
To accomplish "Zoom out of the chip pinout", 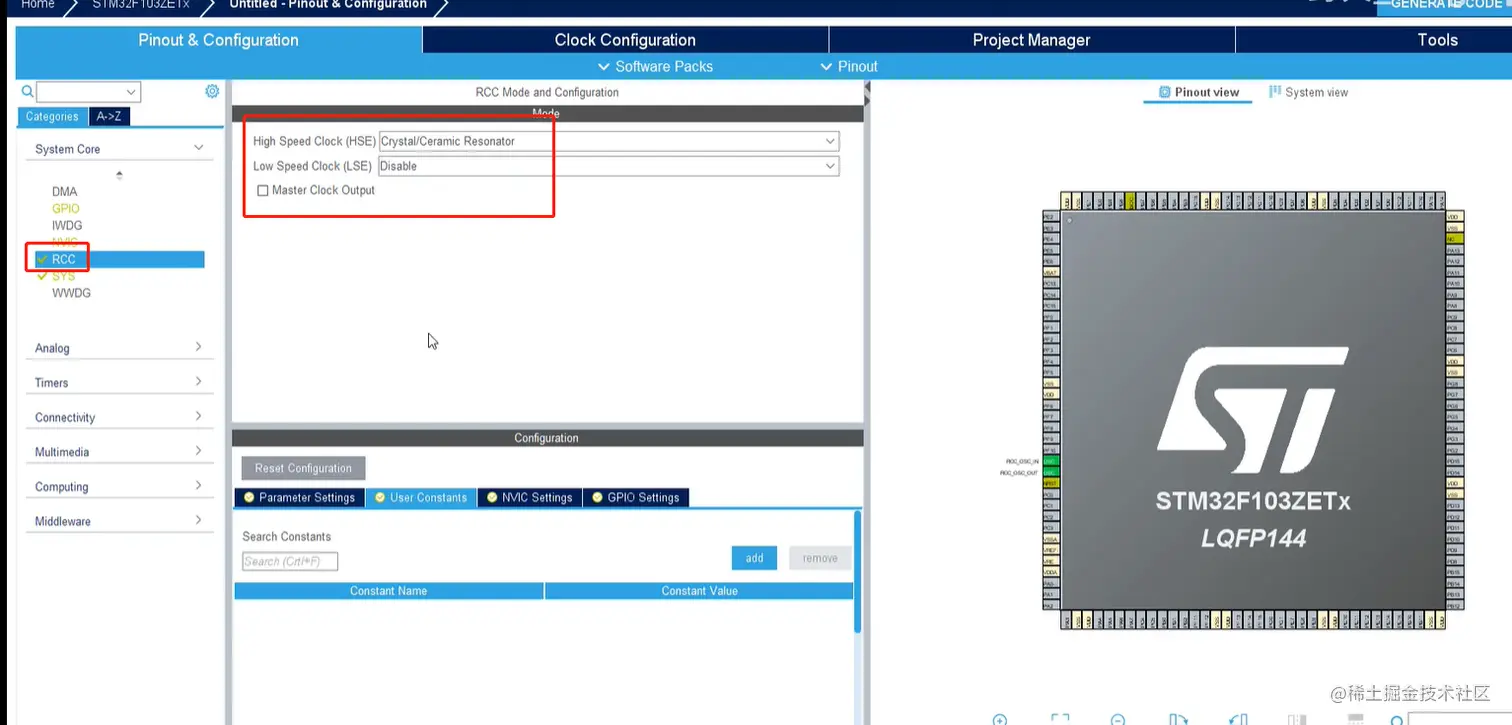I will coord(1118,720).
